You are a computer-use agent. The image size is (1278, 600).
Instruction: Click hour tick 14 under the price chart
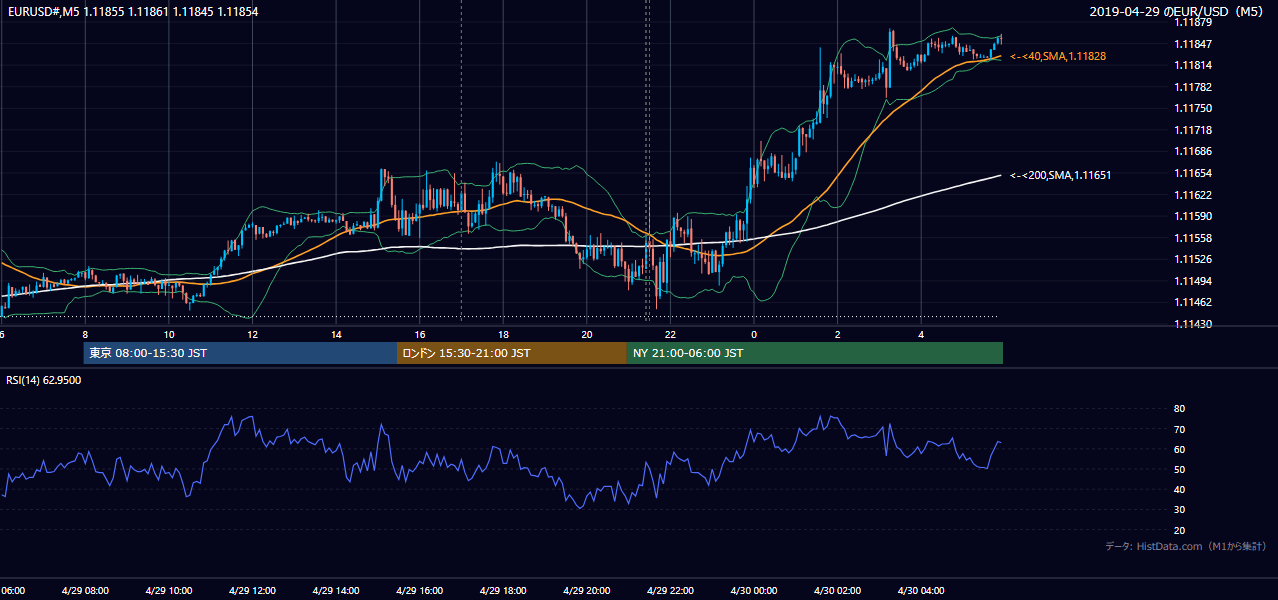point(337,334)
